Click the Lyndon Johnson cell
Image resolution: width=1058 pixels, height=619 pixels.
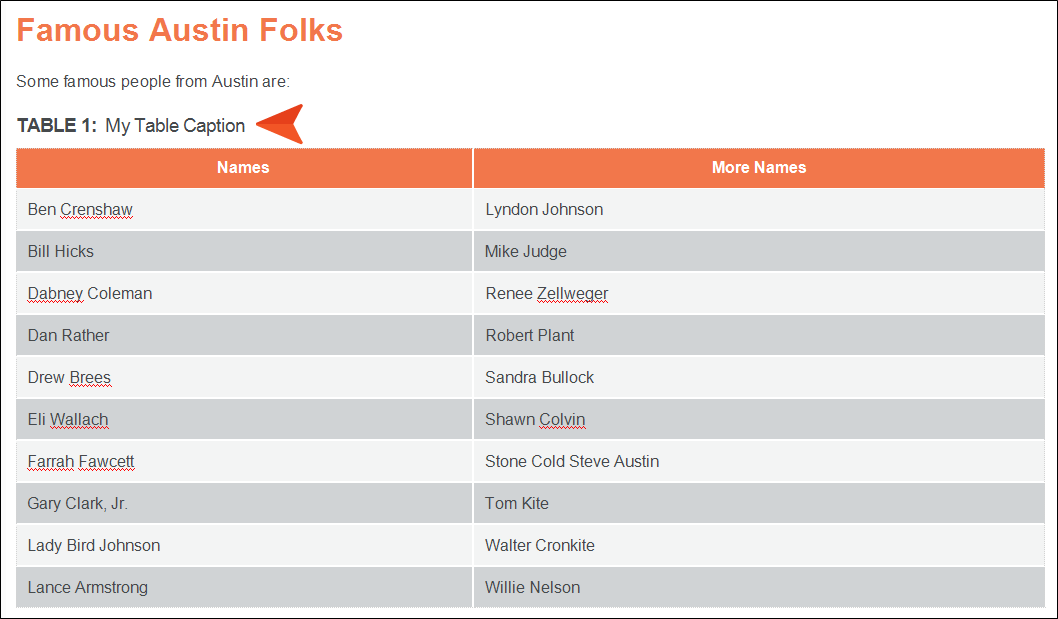coord(759,209)
